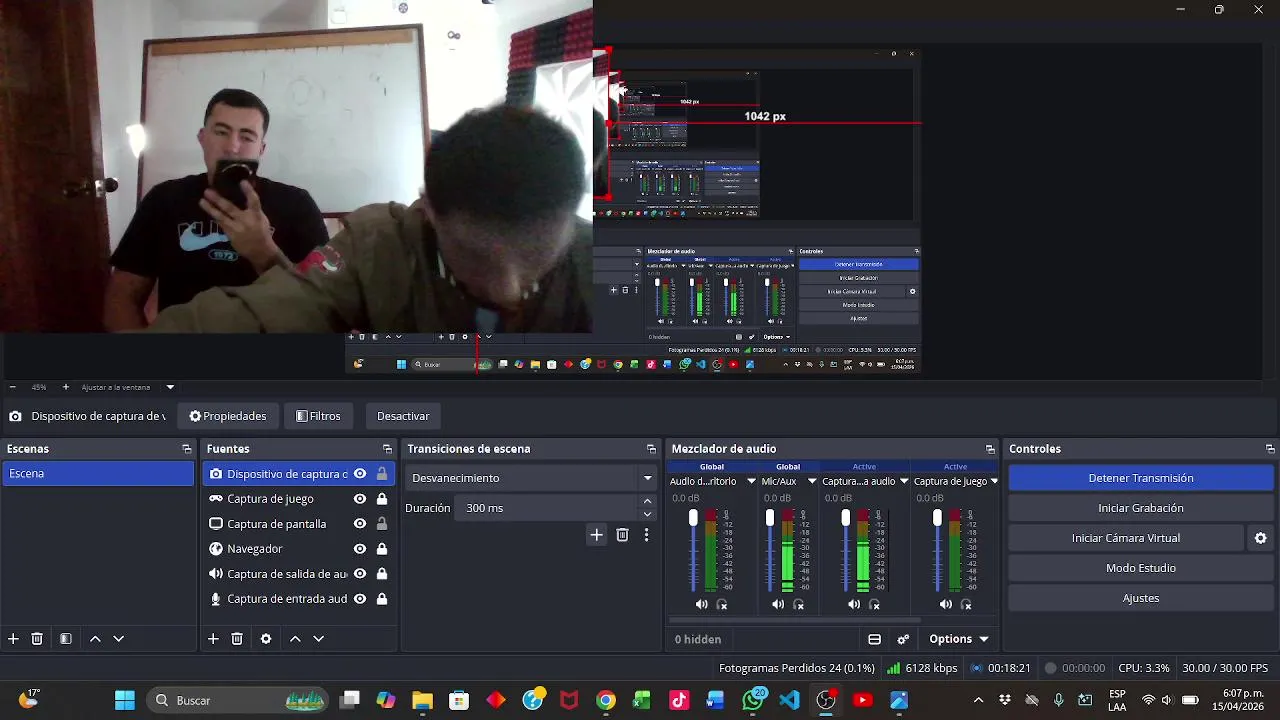The image size is (1280, 720).
Task: Open Visual Studio Code from taskbar
Action: [x=790, y=700]
